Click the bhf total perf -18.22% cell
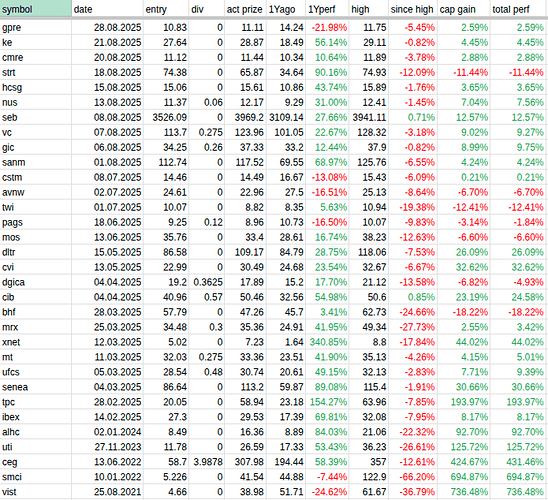The width and height of the screenshot is (548, 500). [519, 312]
